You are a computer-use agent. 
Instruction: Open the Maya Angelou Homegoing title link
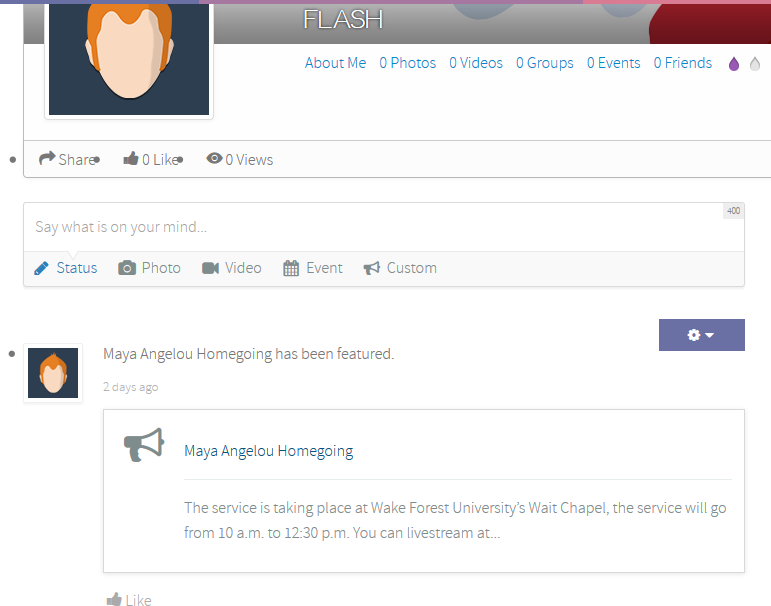pyautogui.click(x=268, y=451)
